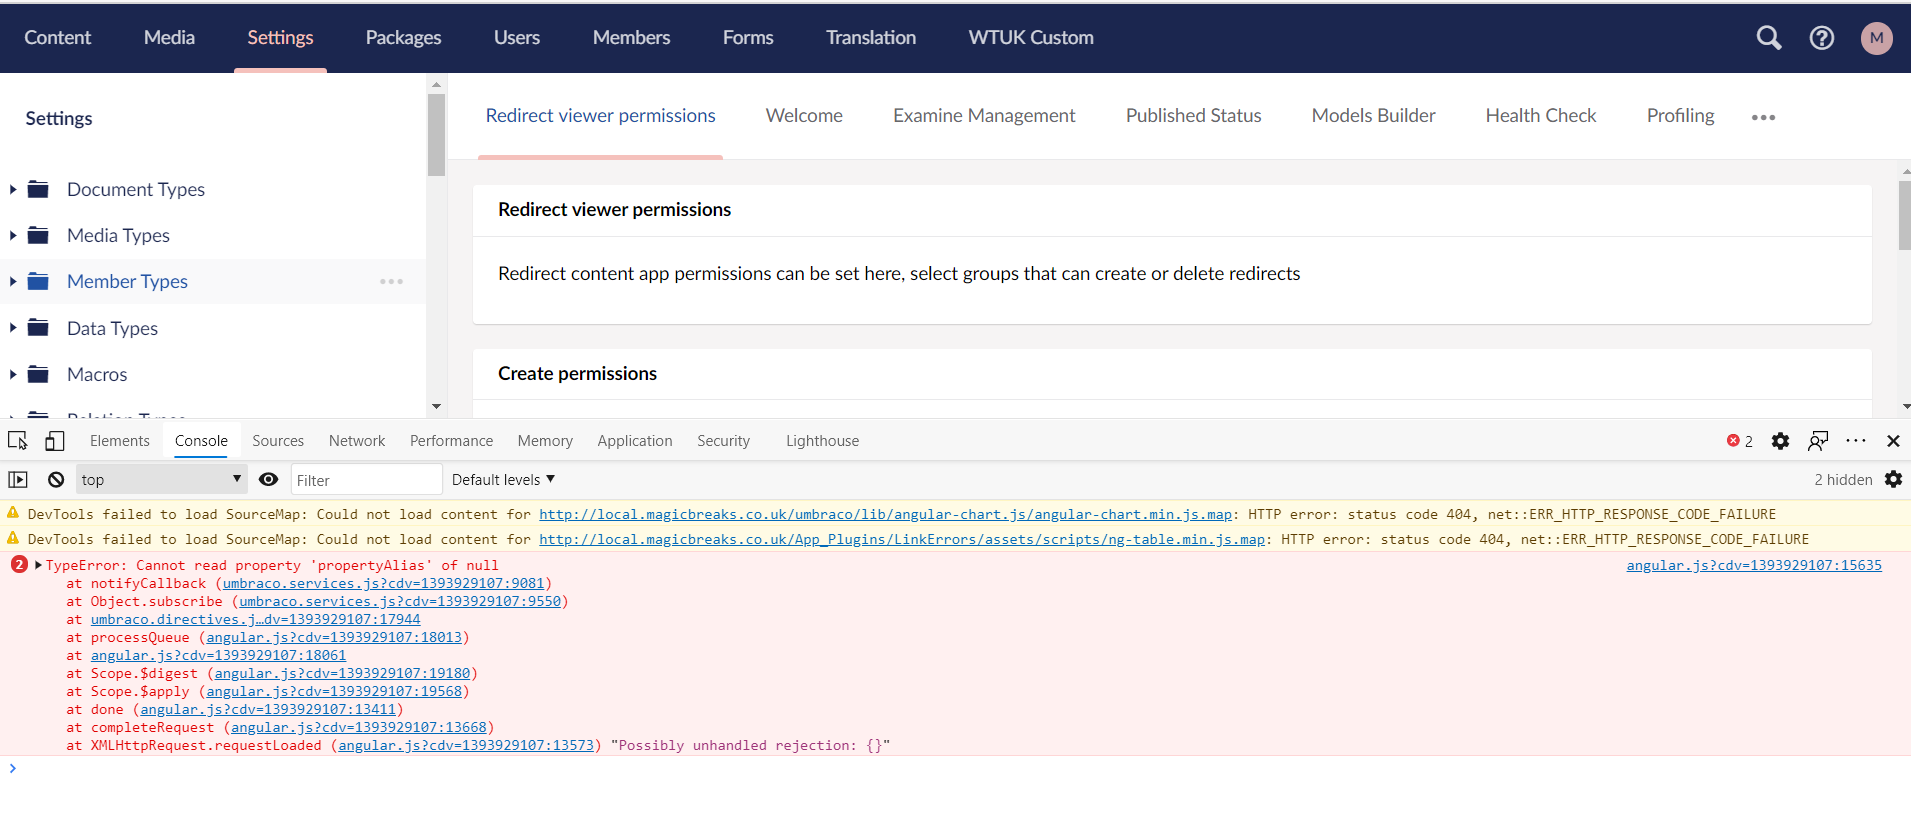
Task: Select the inspect element picker icon
Action: [18, 441]
